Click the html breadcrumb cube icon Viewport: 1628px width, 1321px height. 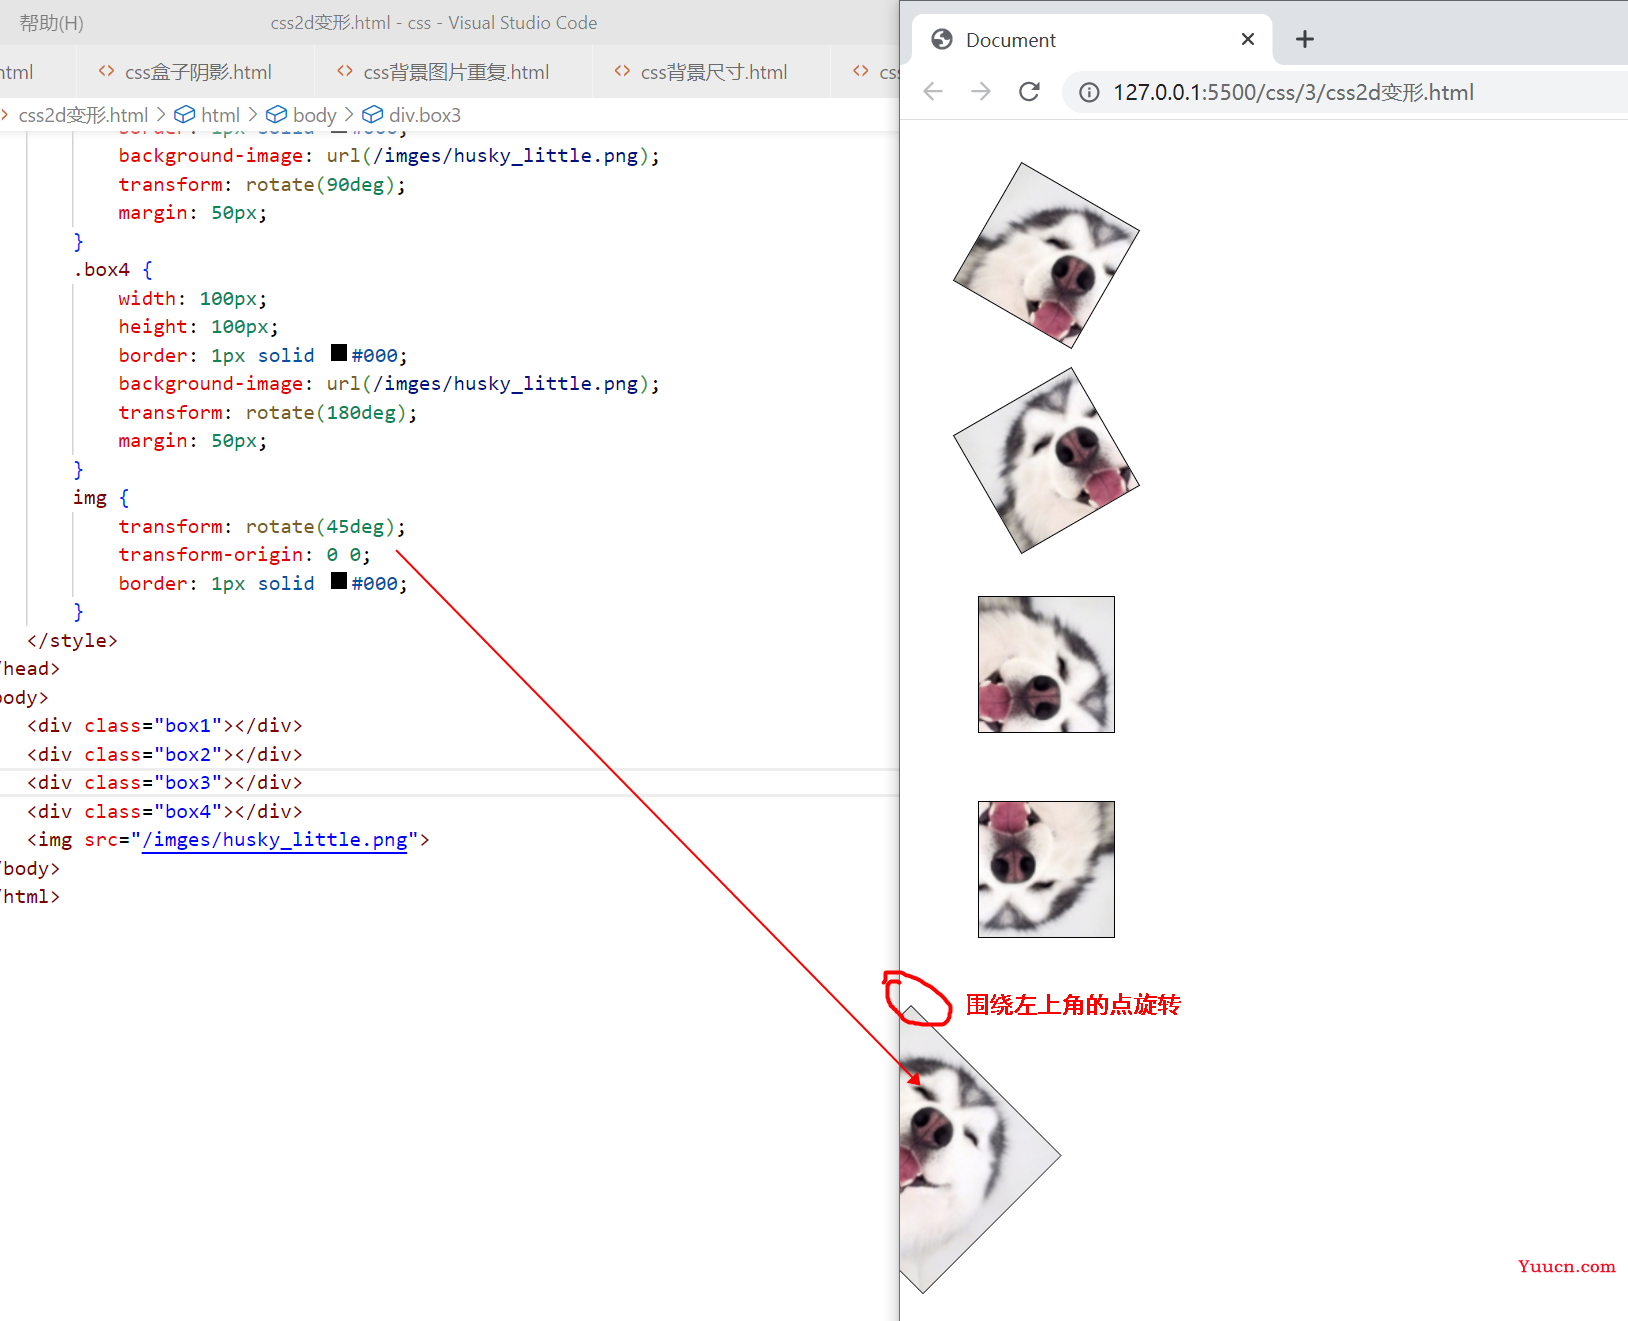185,115
